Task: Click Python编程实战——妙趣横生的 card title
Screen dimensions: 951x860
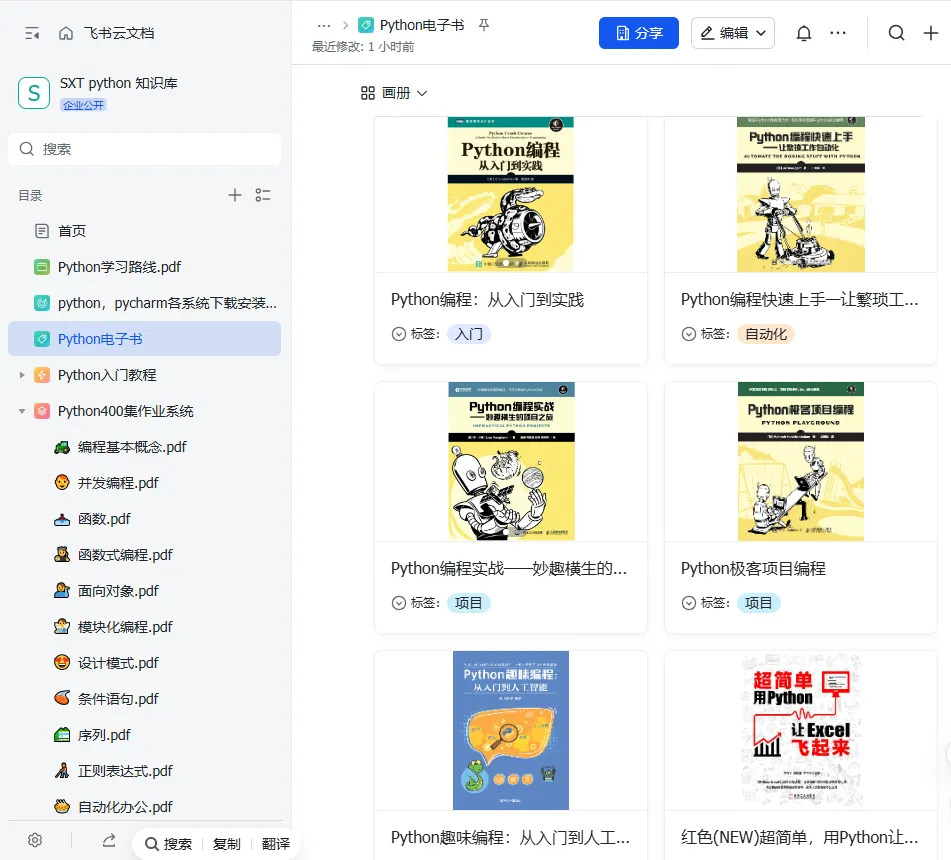Action: point(509,568)
